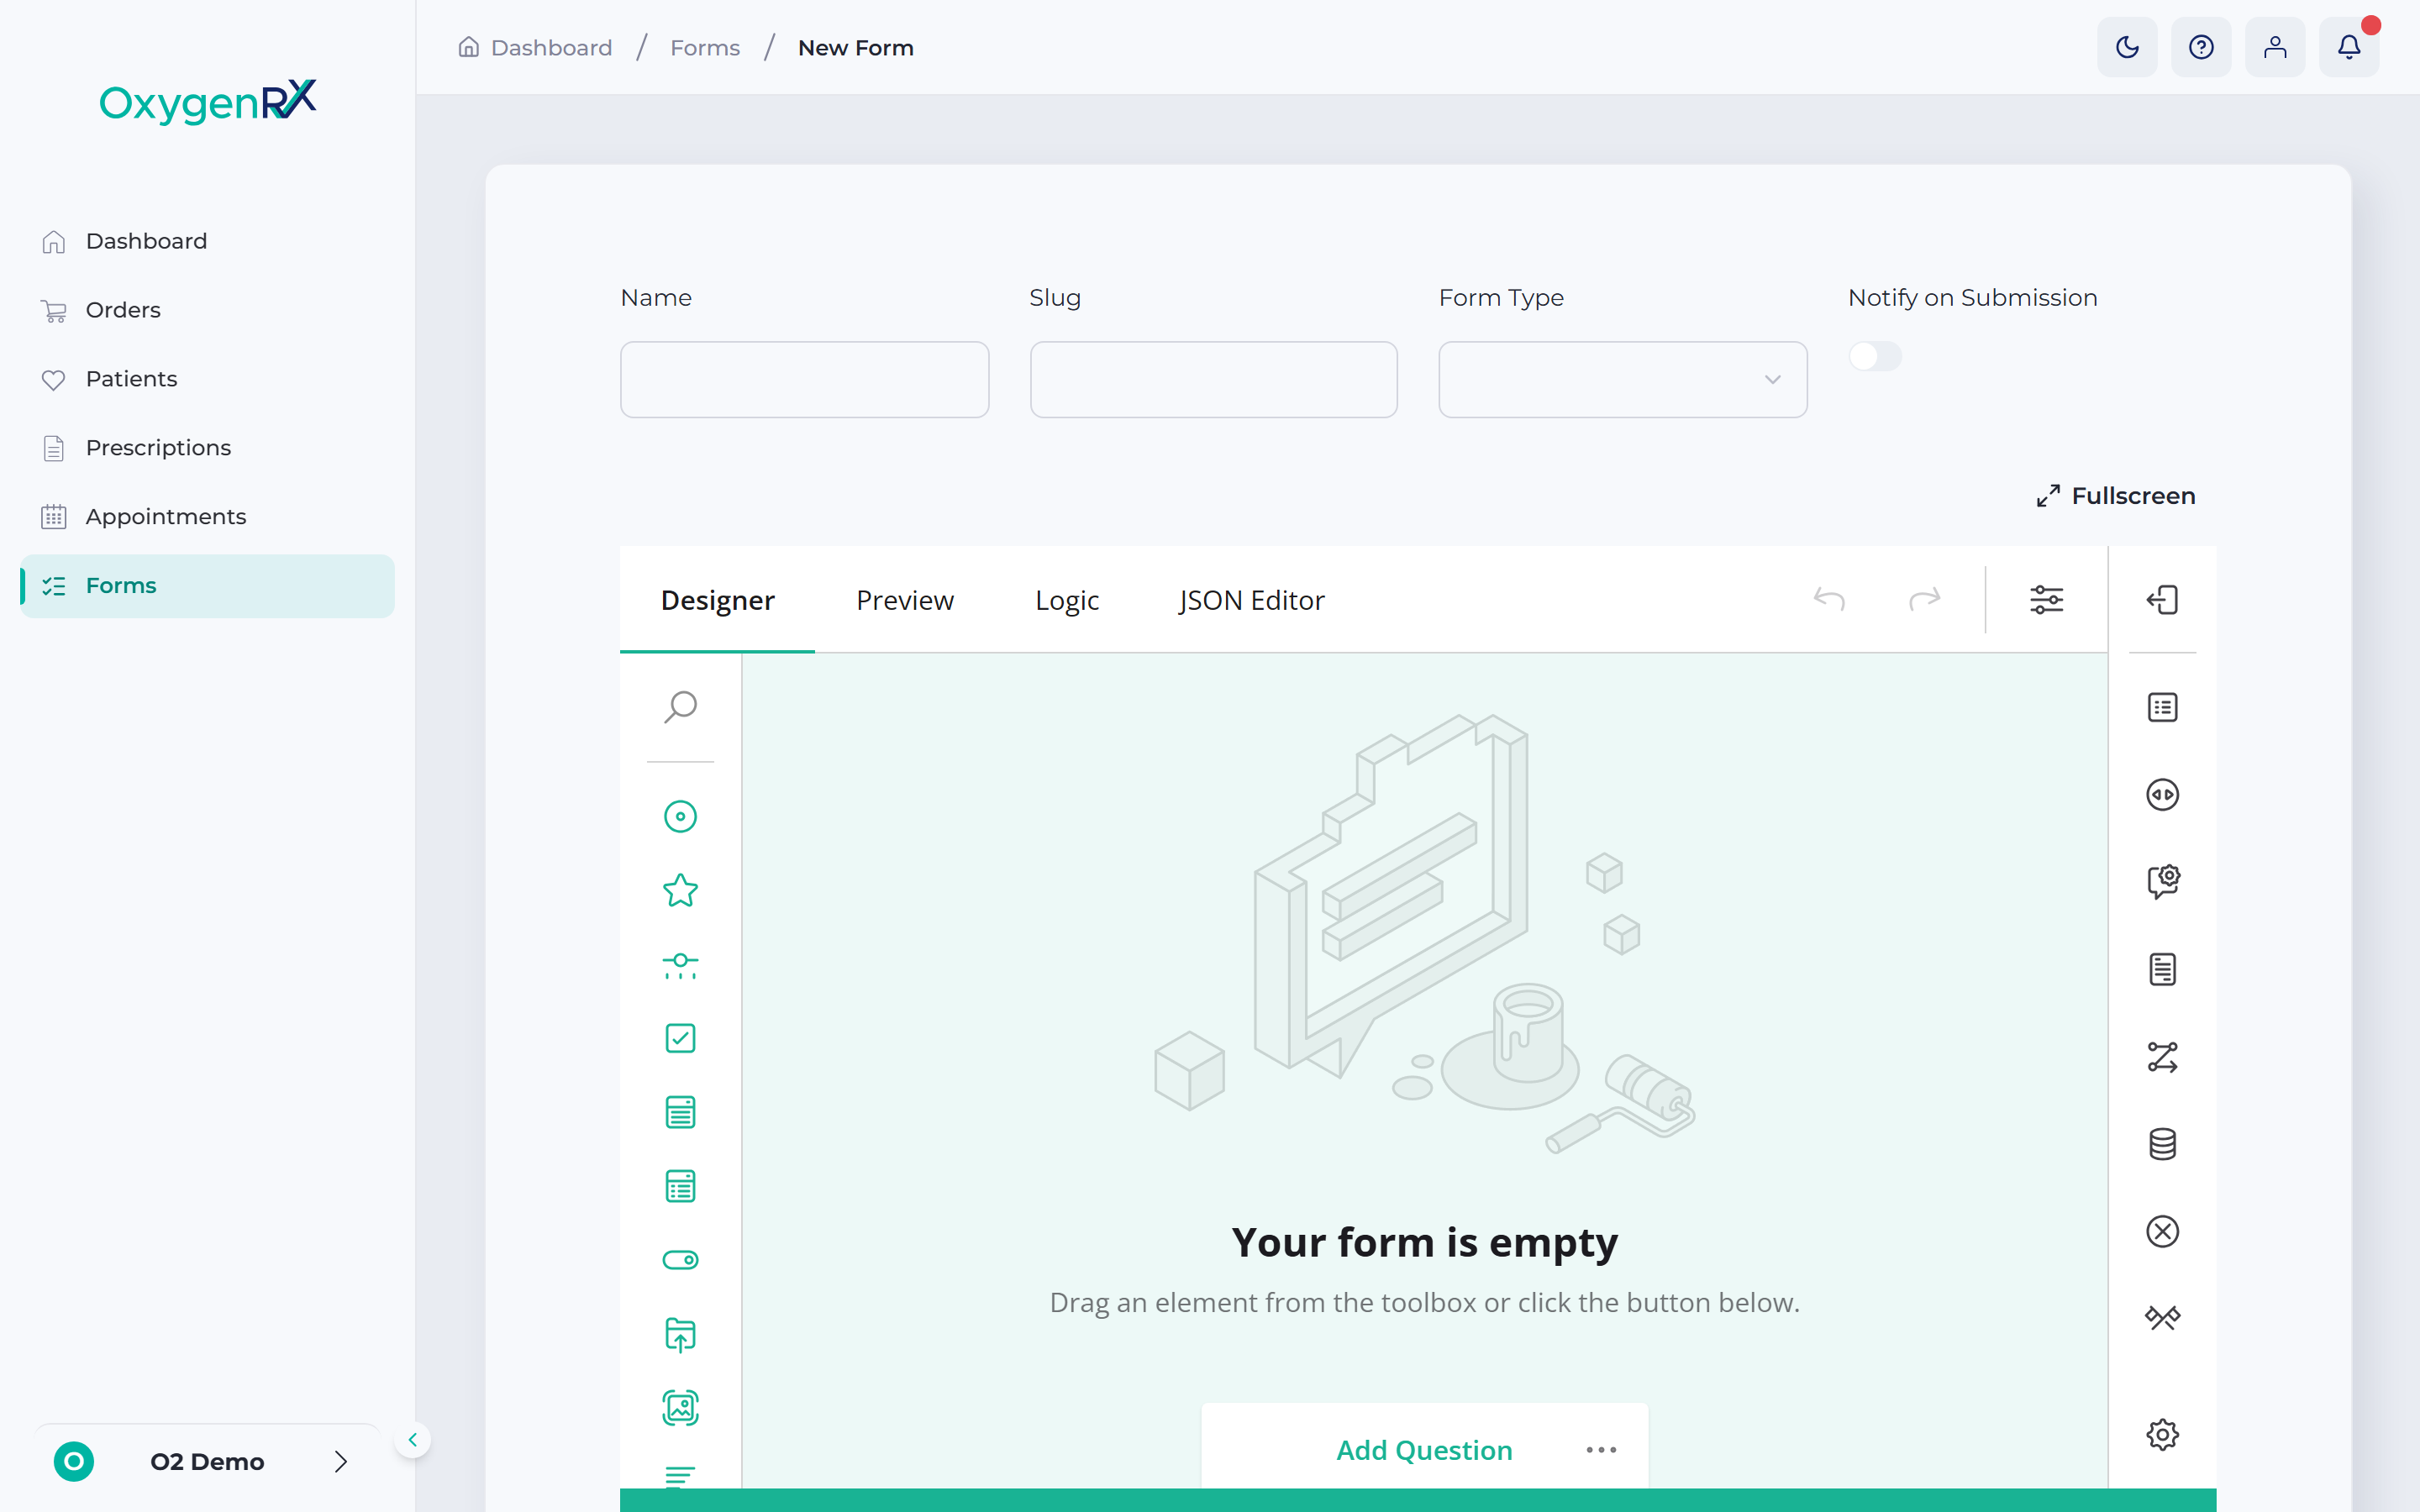Image resolution: width=2420 pixels, height=1512 pixels.
Task: Switch to the JSON Editor tab
Action: pyautogui.click(x=1251, y=600)
